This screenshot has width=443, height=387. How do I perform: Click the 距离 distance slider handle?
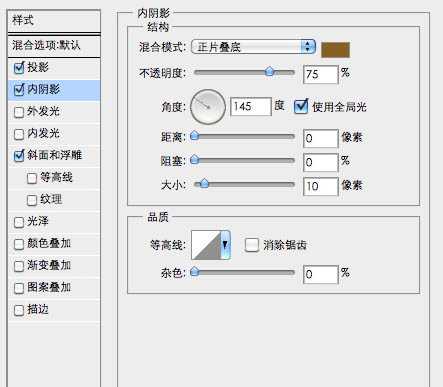coord(195,136)
